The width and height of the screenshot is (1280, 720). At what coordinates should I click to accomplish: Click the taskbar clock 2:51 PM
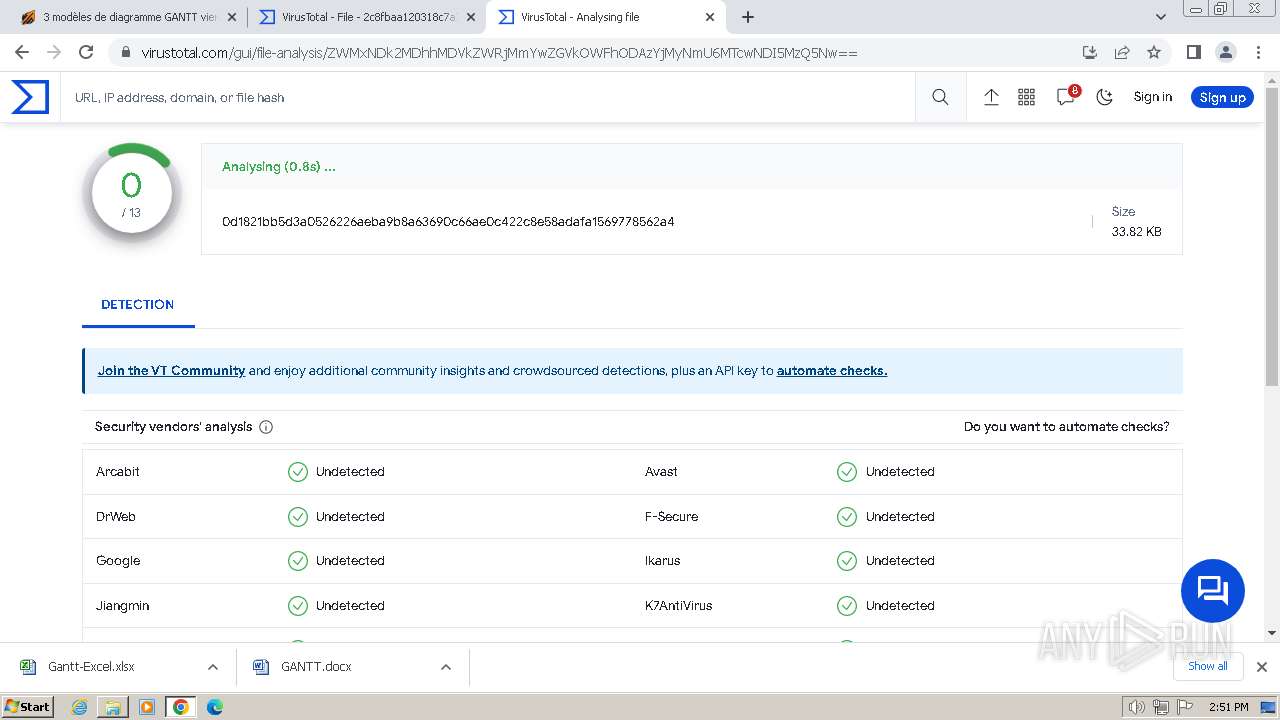tap(1229, 707)
